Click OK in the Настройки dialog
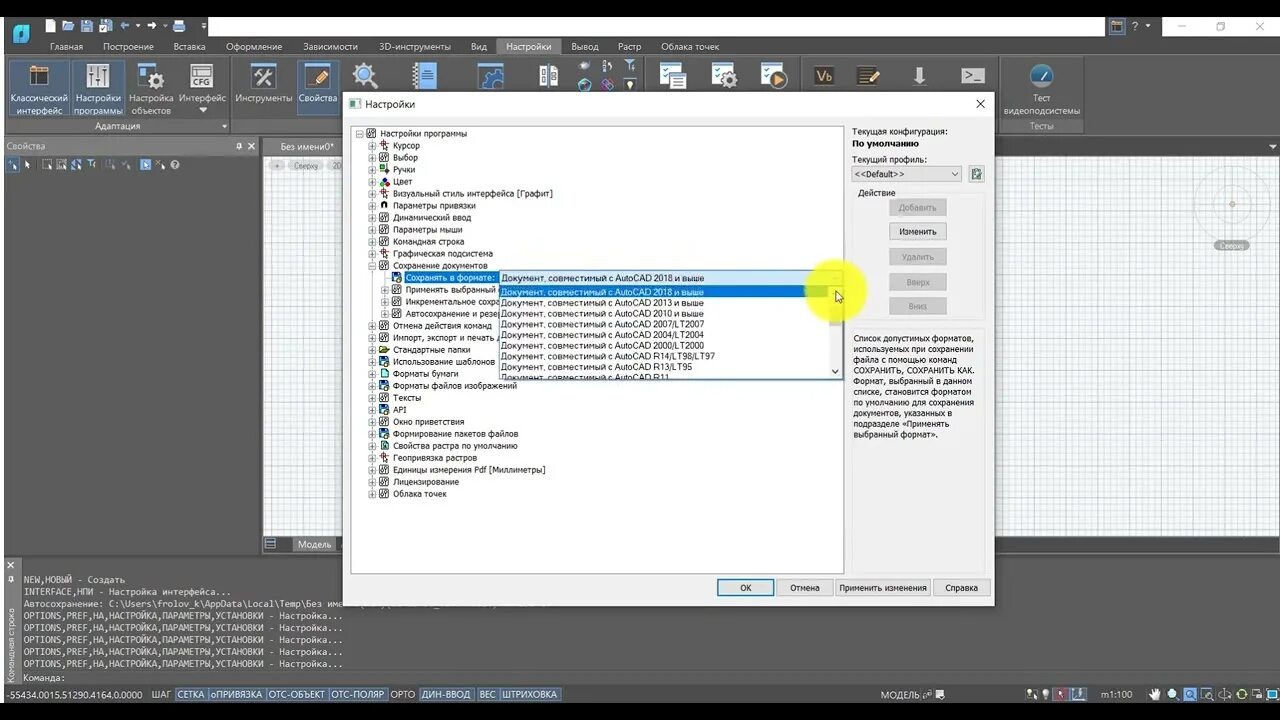1280x720 pixels. pyautogui.click(x=745, y=588)
